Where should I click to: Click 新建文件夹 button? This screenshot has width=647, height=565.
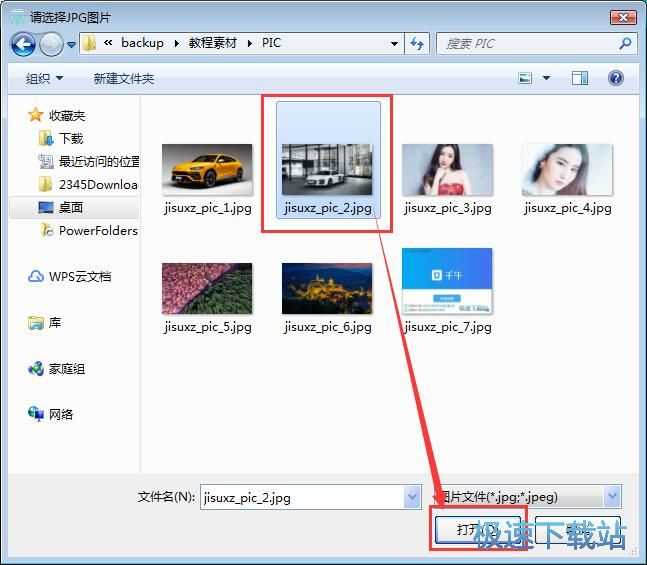point(124,78)
